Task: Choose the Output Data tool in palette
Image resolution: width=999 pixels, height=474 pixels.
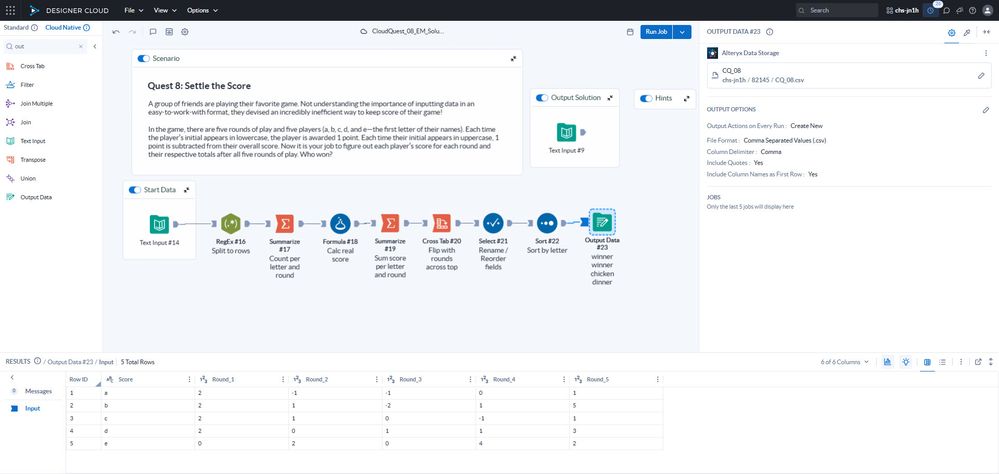Action: tap(36, 197)
